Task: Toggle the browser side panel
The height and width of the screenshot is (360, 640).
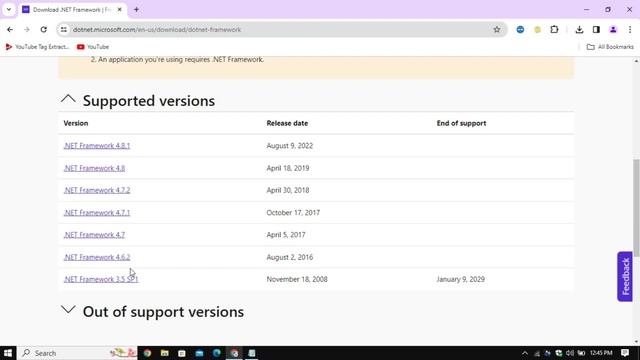Action: 596,29
